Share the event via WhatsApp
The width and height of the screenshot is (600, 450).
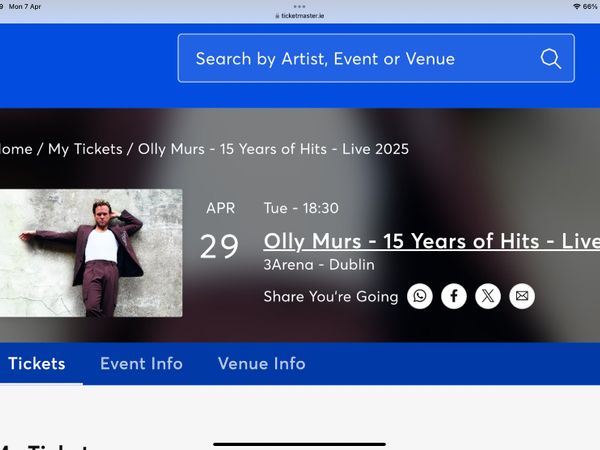click(x=420, y=296)
